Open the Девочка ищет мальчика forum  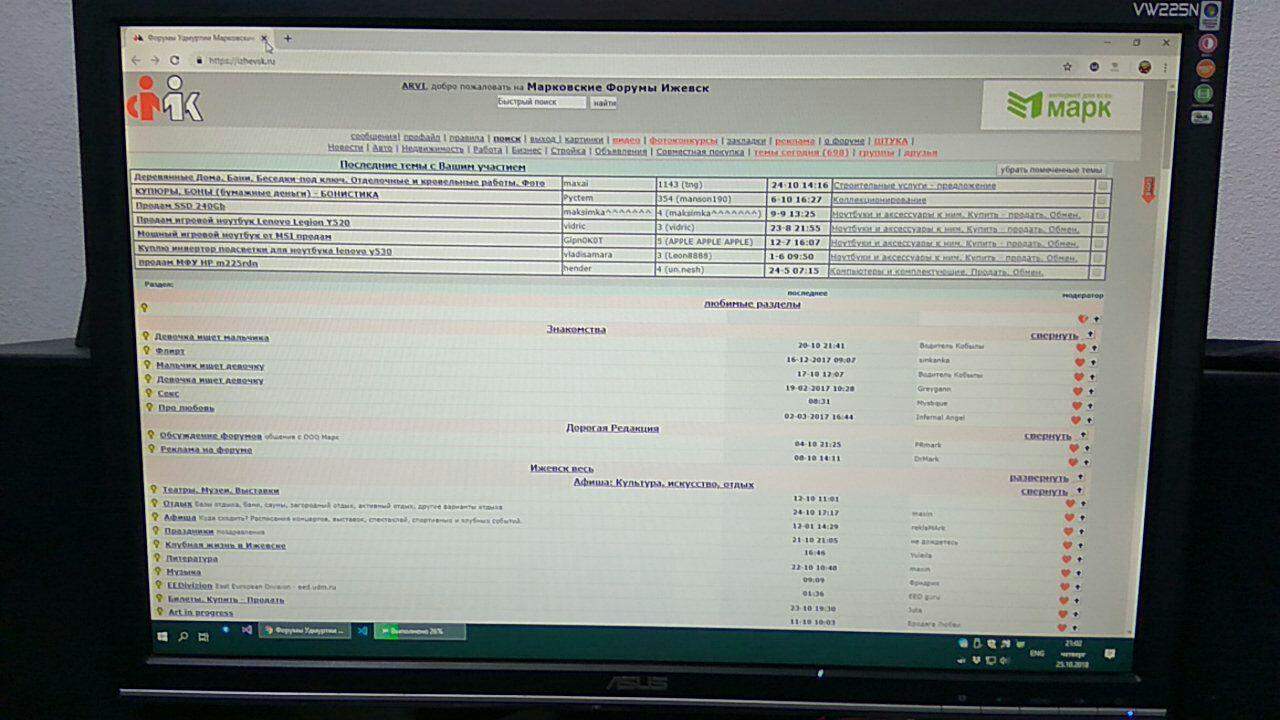(x=211, y=338)
